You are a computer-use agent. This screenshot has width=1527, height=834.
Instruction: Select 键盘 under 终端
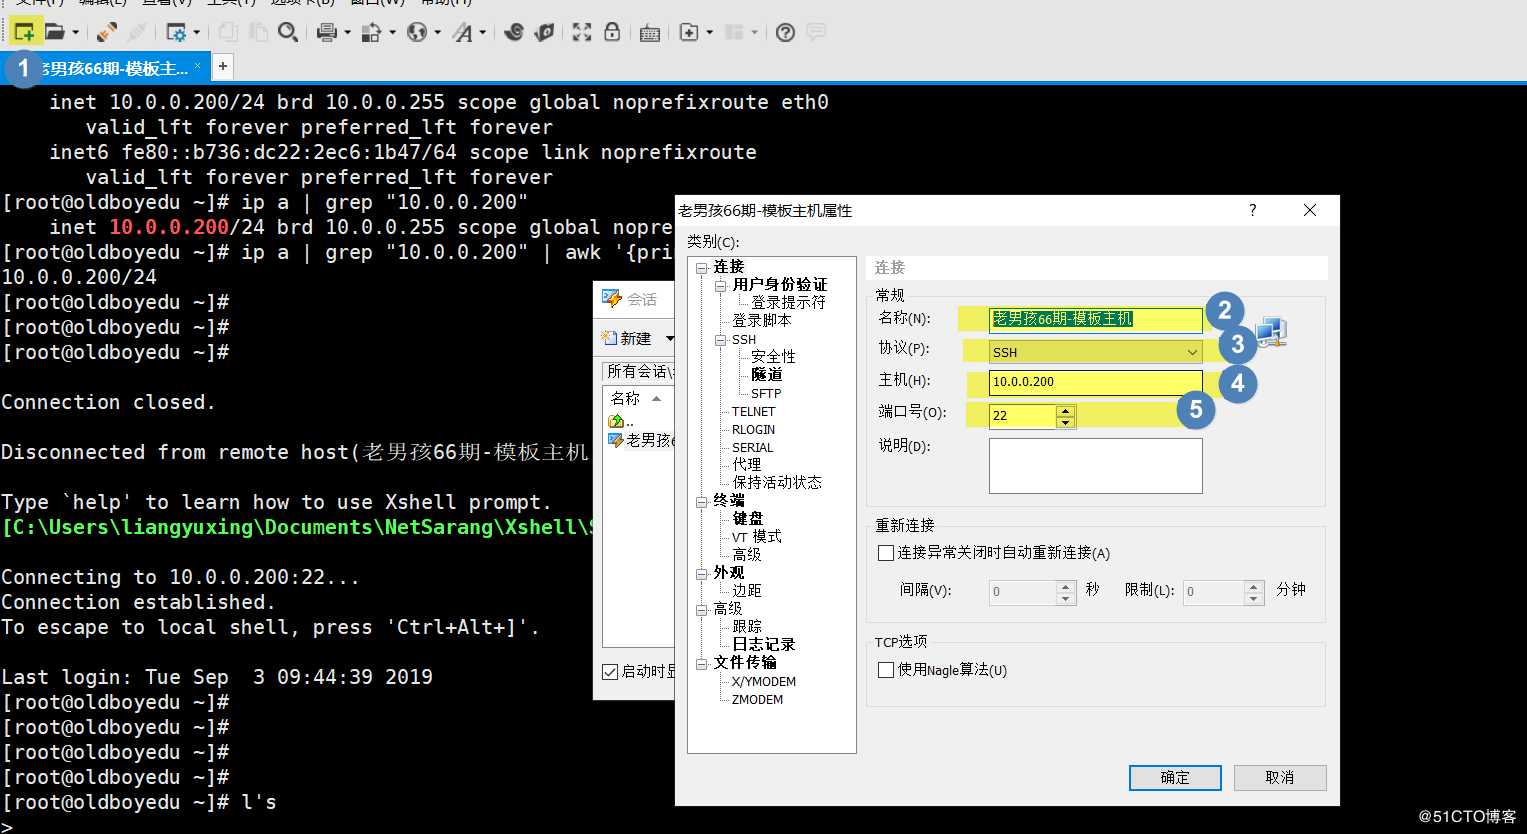point(747,518)
